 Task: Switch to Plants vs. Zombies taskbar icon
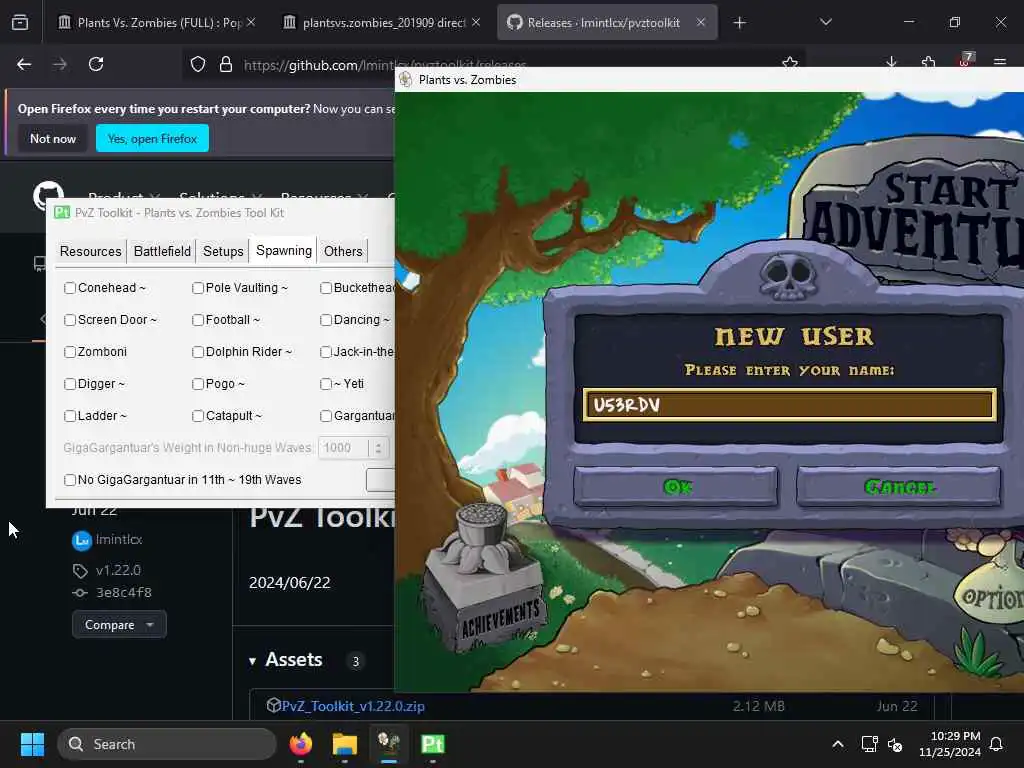[389, 744]
